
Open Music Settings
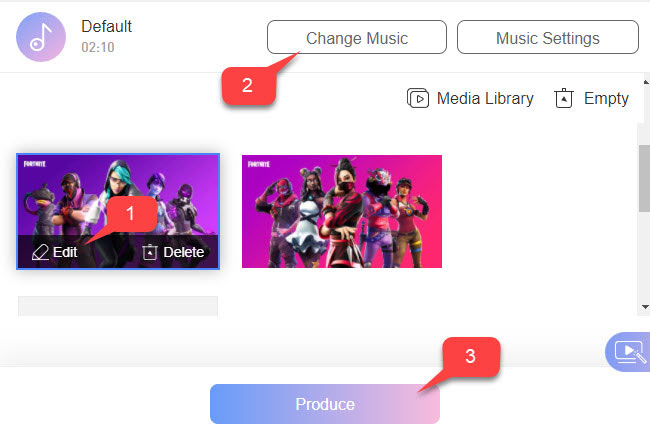(548, 37)
